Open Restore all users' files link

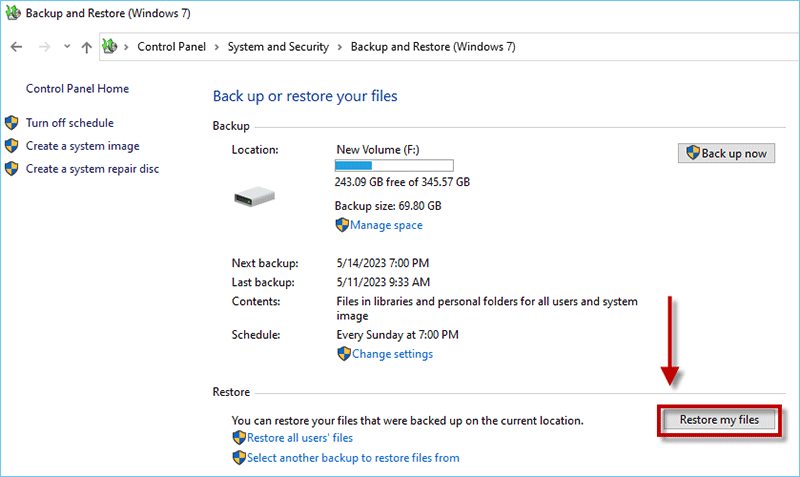click(300, 438)
